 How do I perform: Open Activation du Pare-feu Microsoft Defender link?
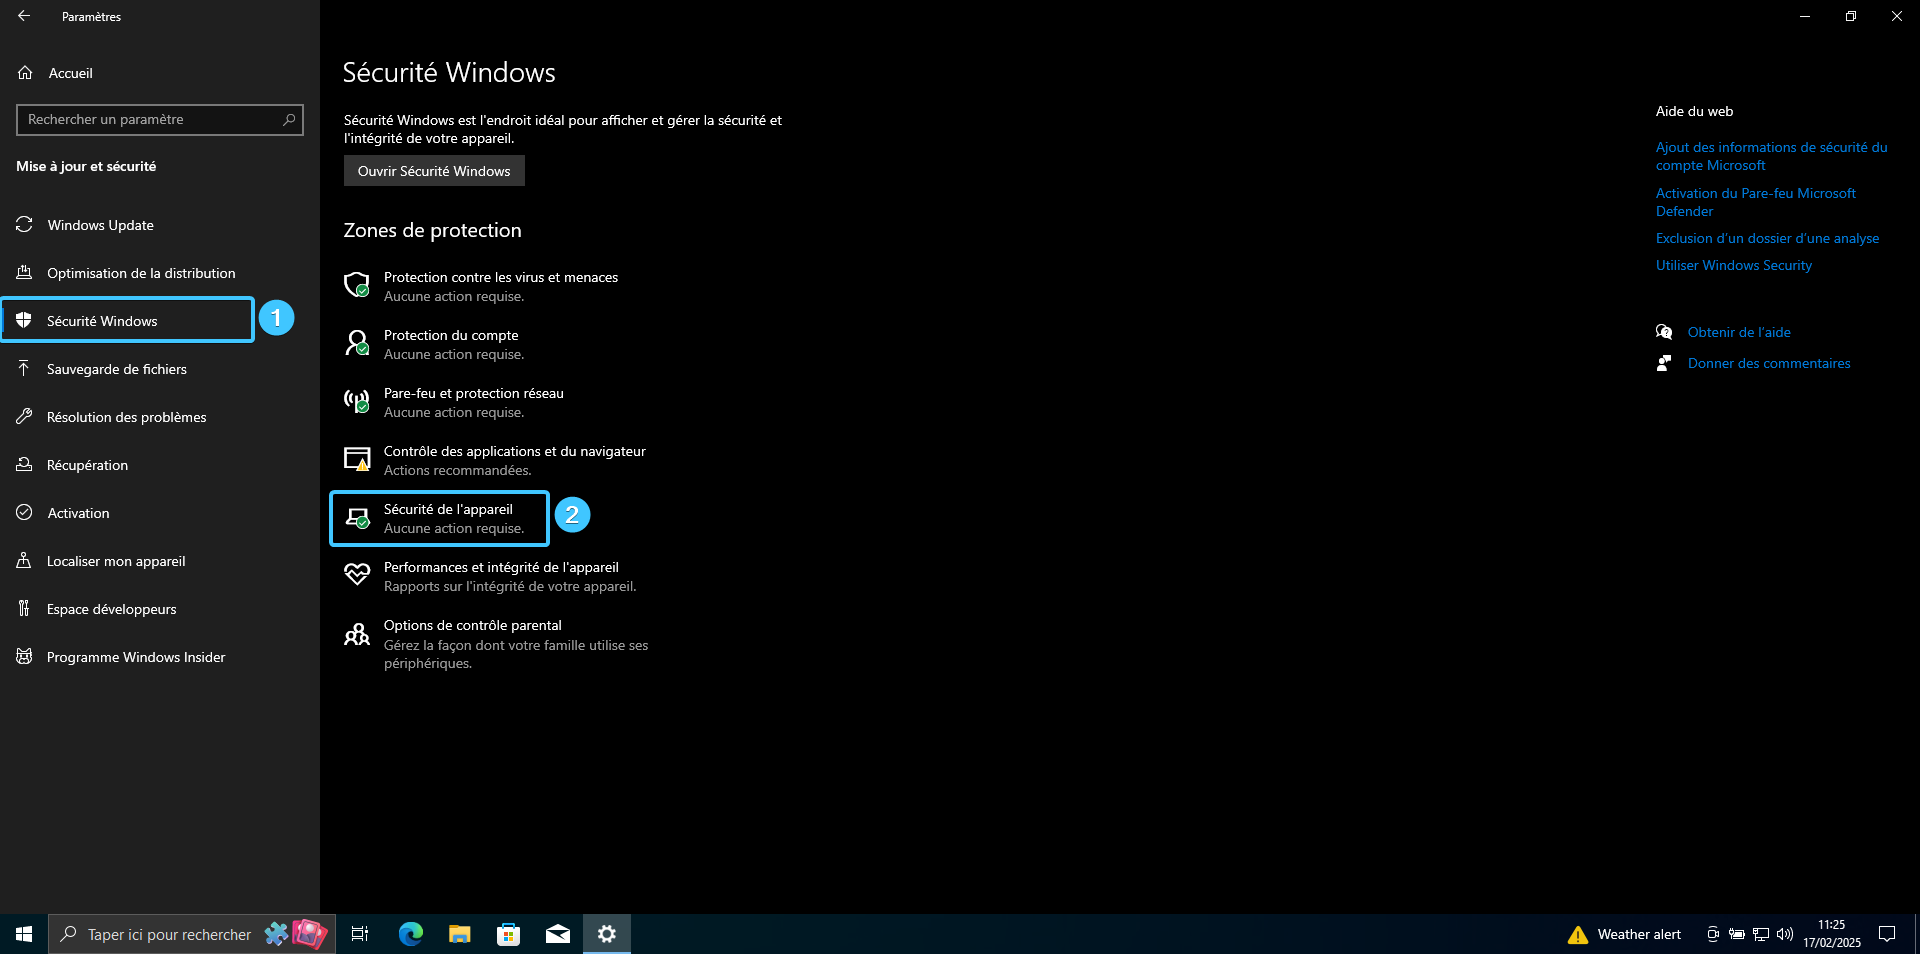[x=1756, y=202]
